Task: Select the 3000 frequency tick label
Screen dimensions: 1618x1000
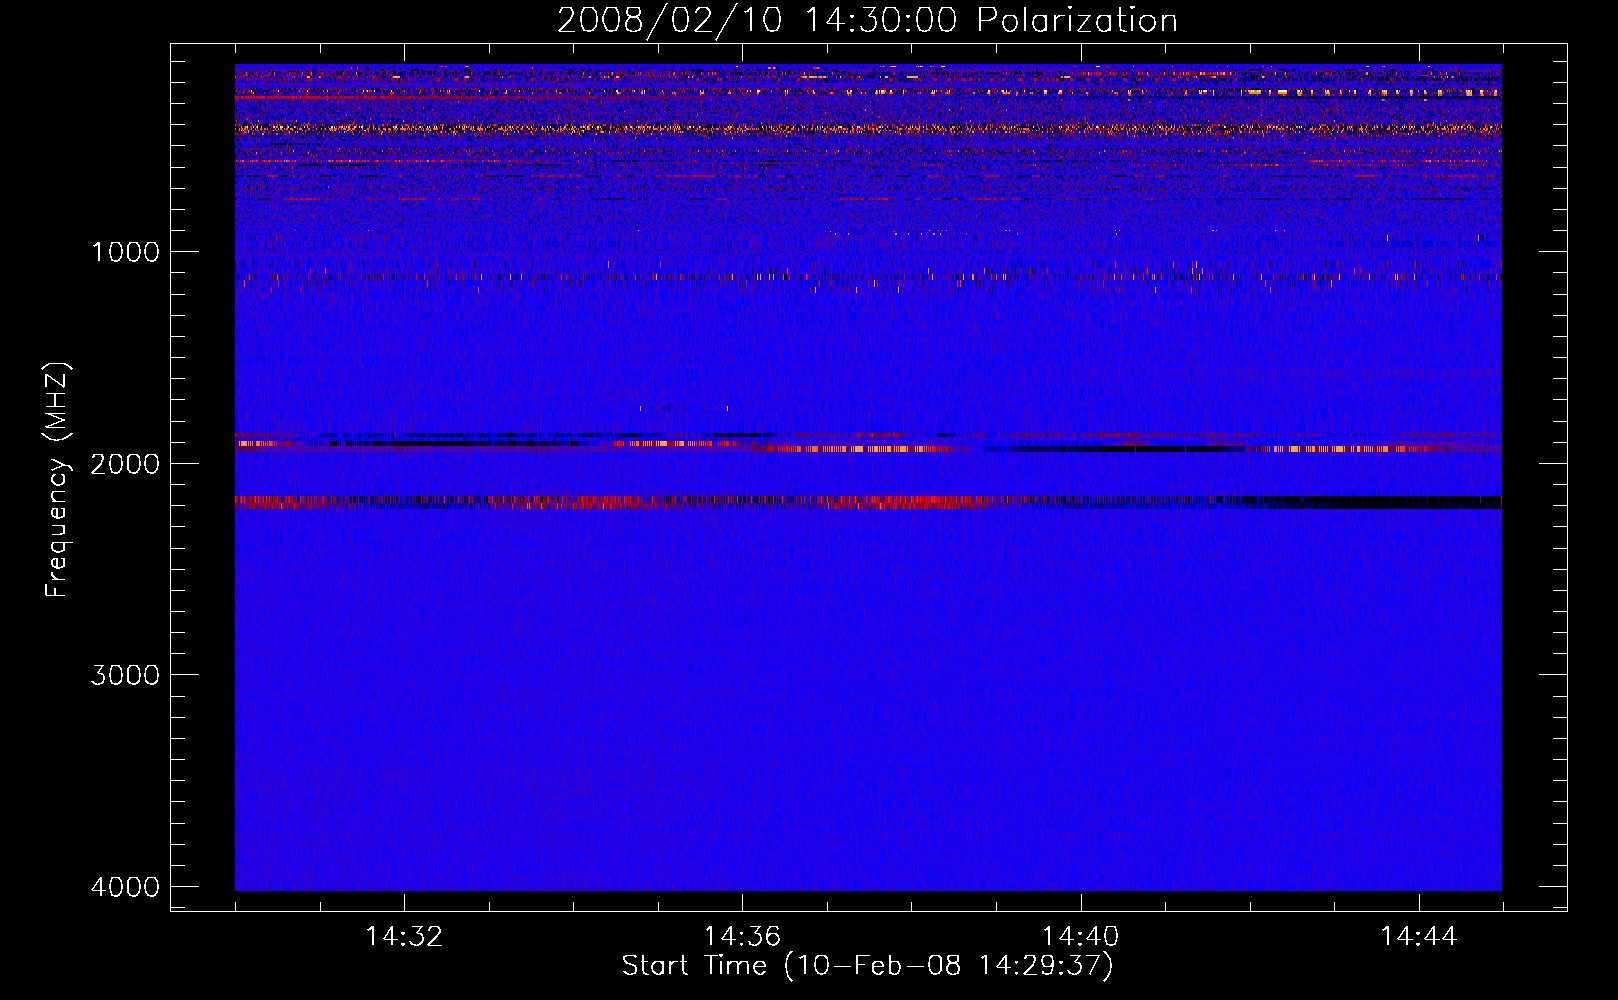Action: (x=125, y=675)
